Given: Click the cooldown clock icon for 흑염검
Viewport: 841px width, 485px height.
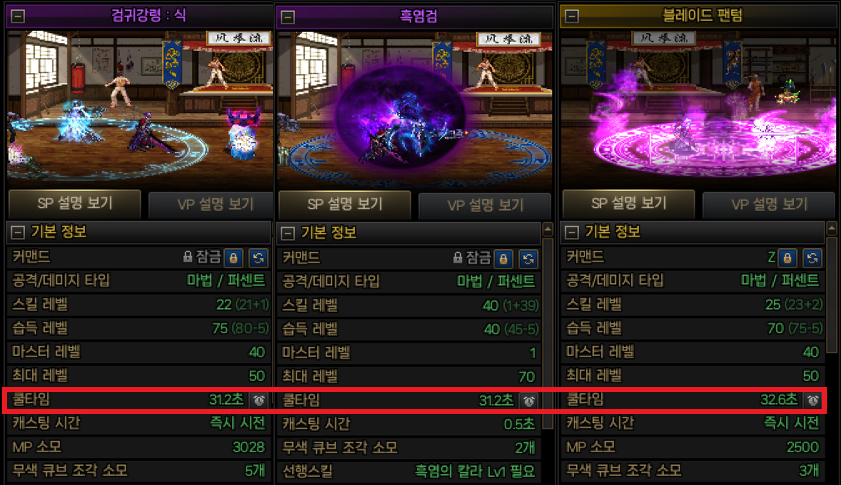Looking at the screenshot, I should pyautogui.click(x=529, y=401).
